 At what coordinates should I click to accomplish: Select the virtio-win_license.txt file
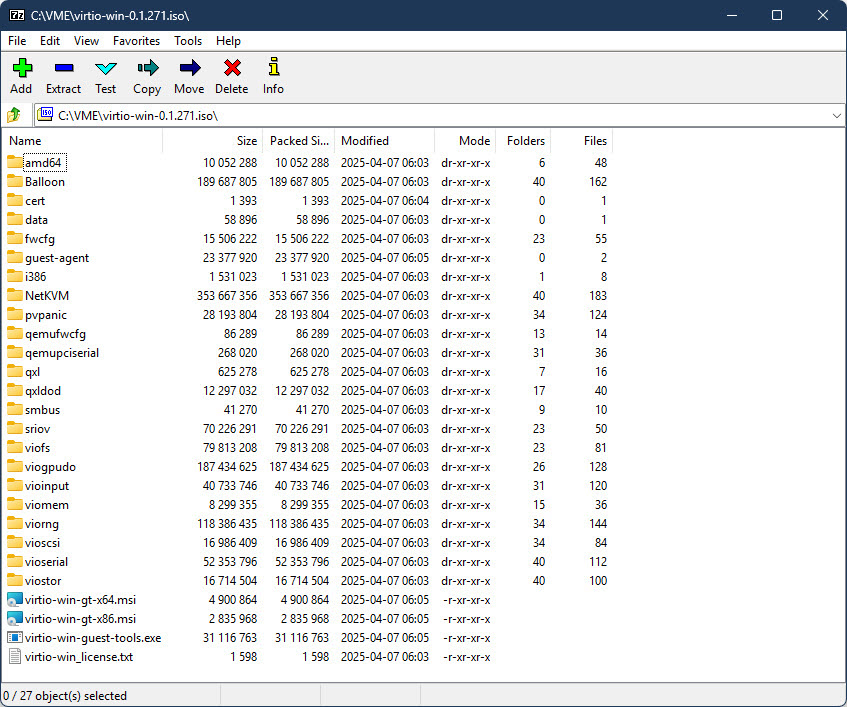tap(78, 657)
